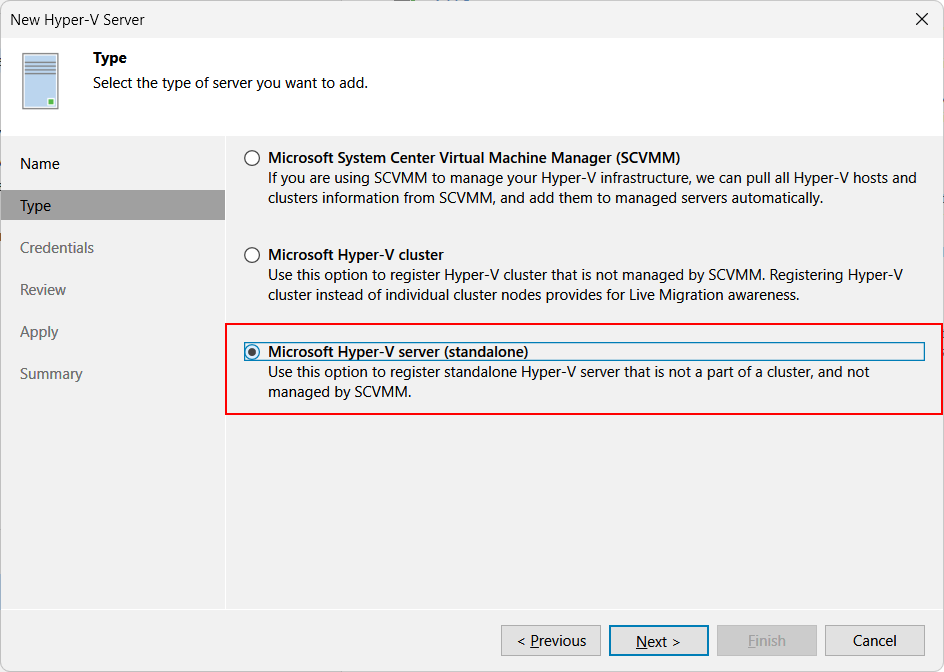Cancel the server wizard
This screenshot has height=672, width=944.
point(875,641)
